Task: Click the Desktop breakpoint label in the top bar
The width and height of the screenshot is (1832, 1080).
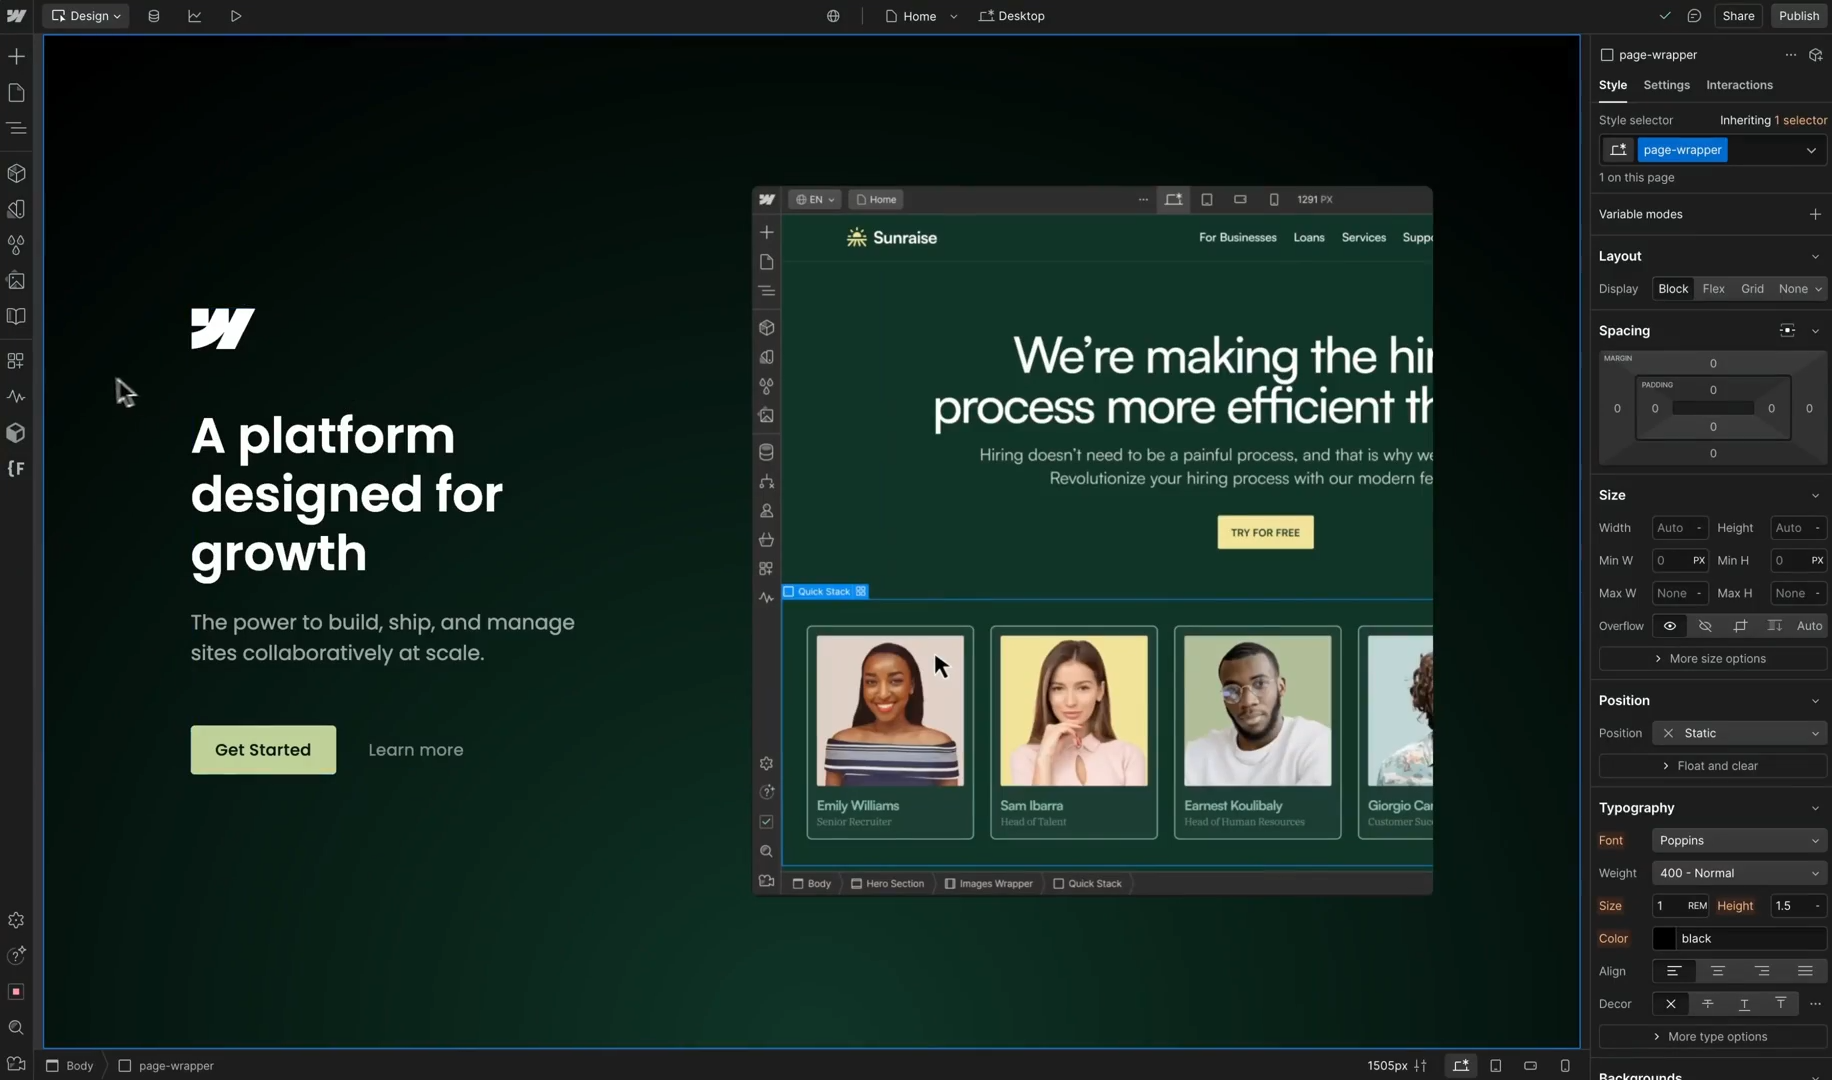Action: (1012, 16)
